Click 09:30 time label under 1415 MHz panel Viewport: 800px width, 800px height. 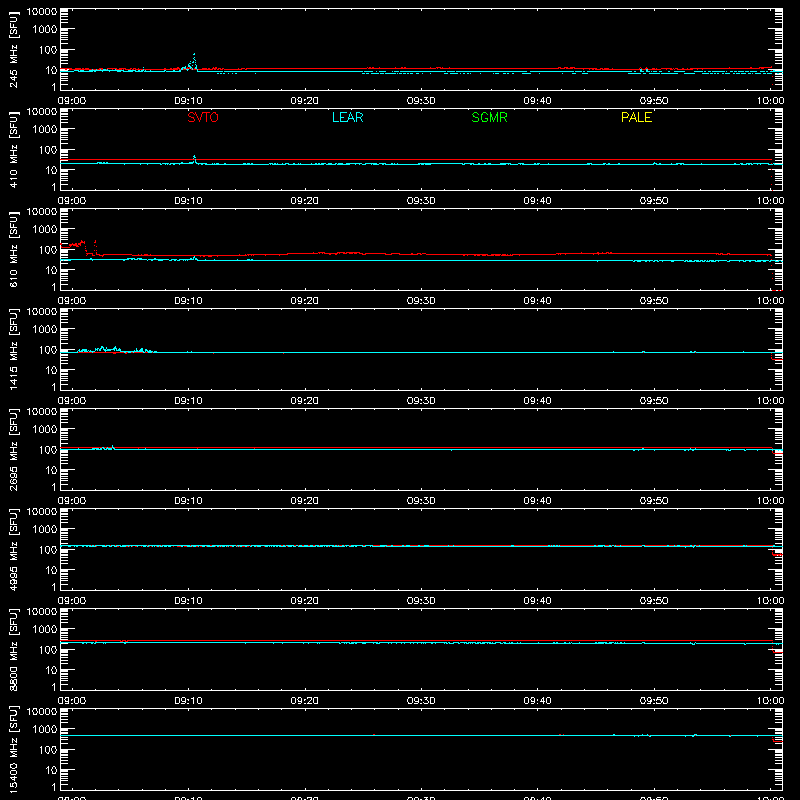click(x=421, y=401)
